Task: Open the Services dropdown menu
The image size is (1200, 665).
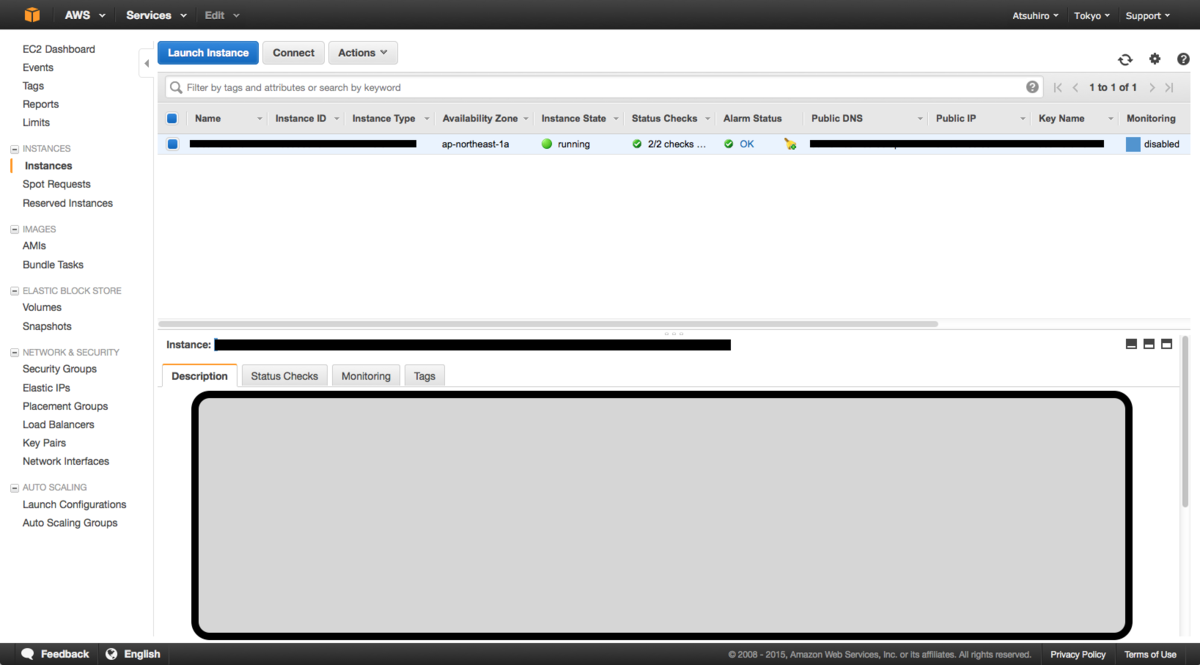Action: (157, 15)
